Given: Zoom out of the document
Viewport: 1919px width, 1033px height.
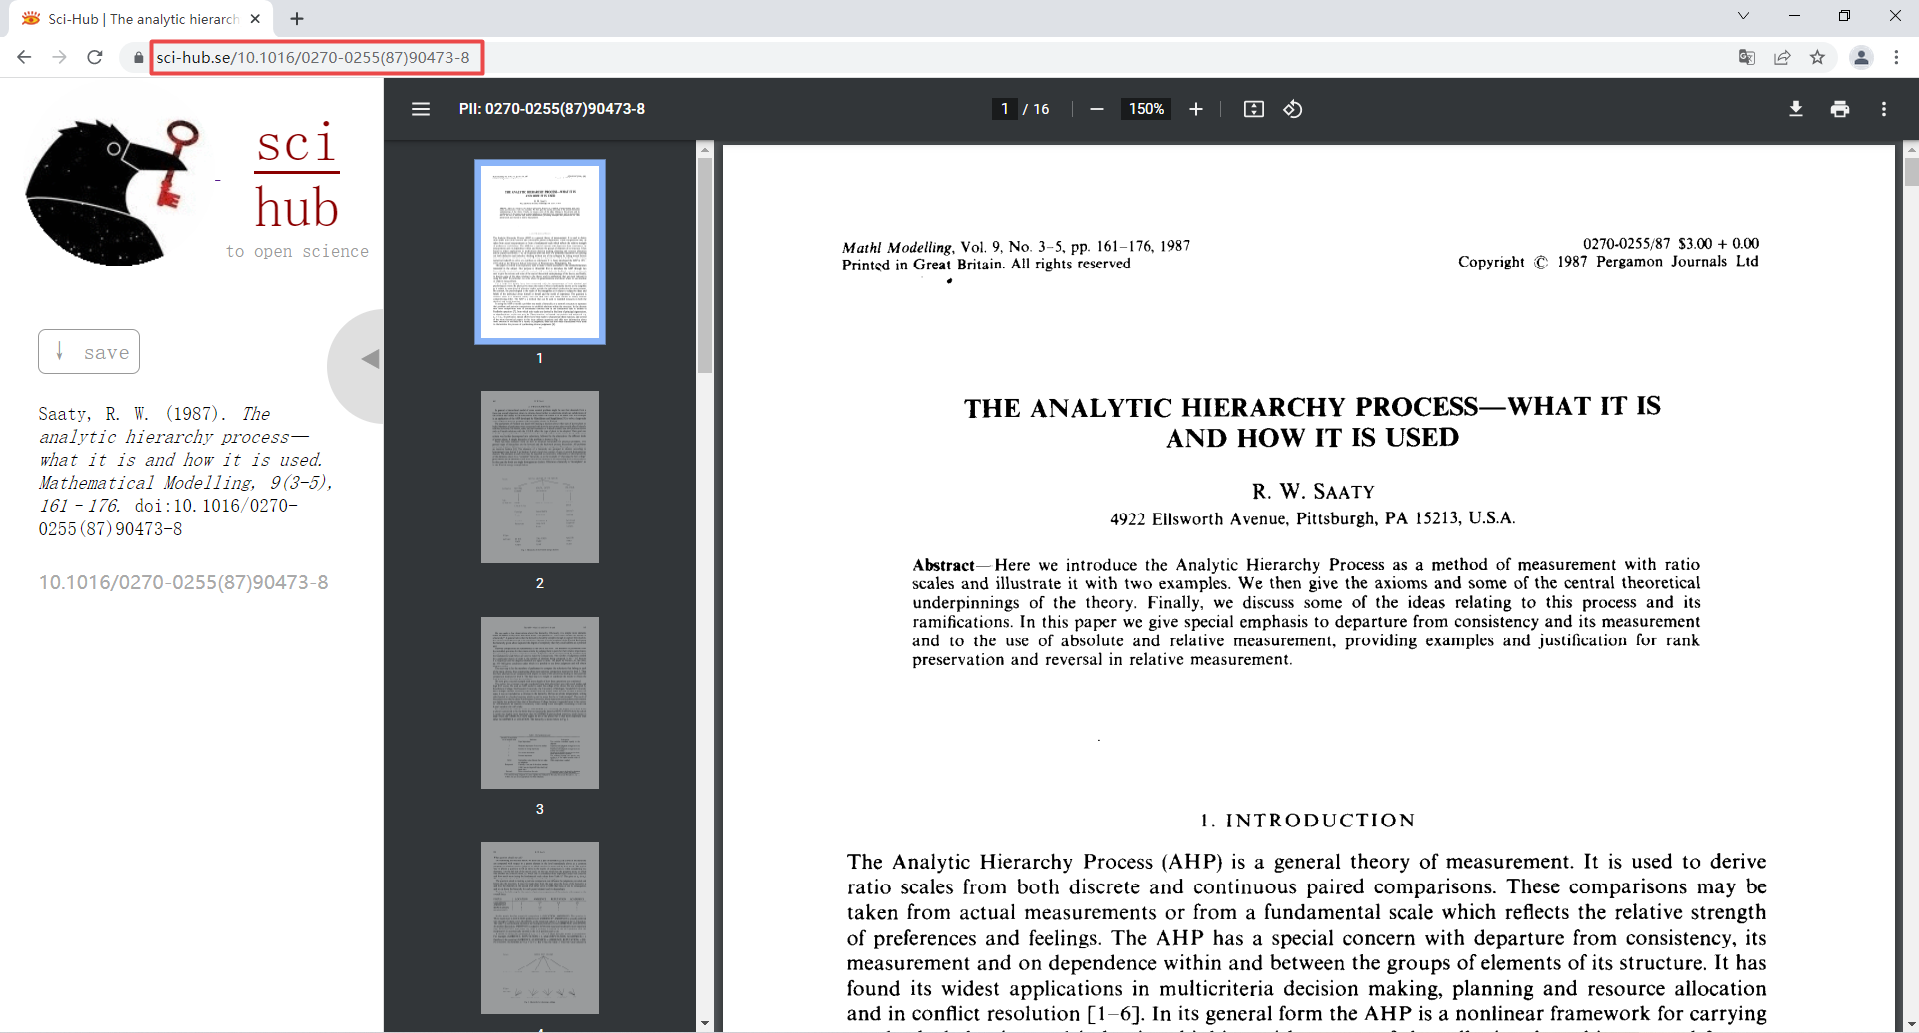Looking at the screenshot, I should click(x=1097, y=109).
